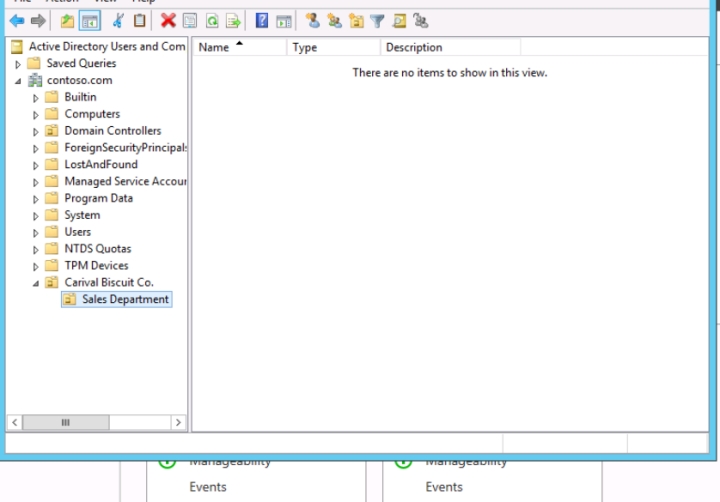
Task: Select NTDS Quotas in the tree
Action: click(98, 248)
